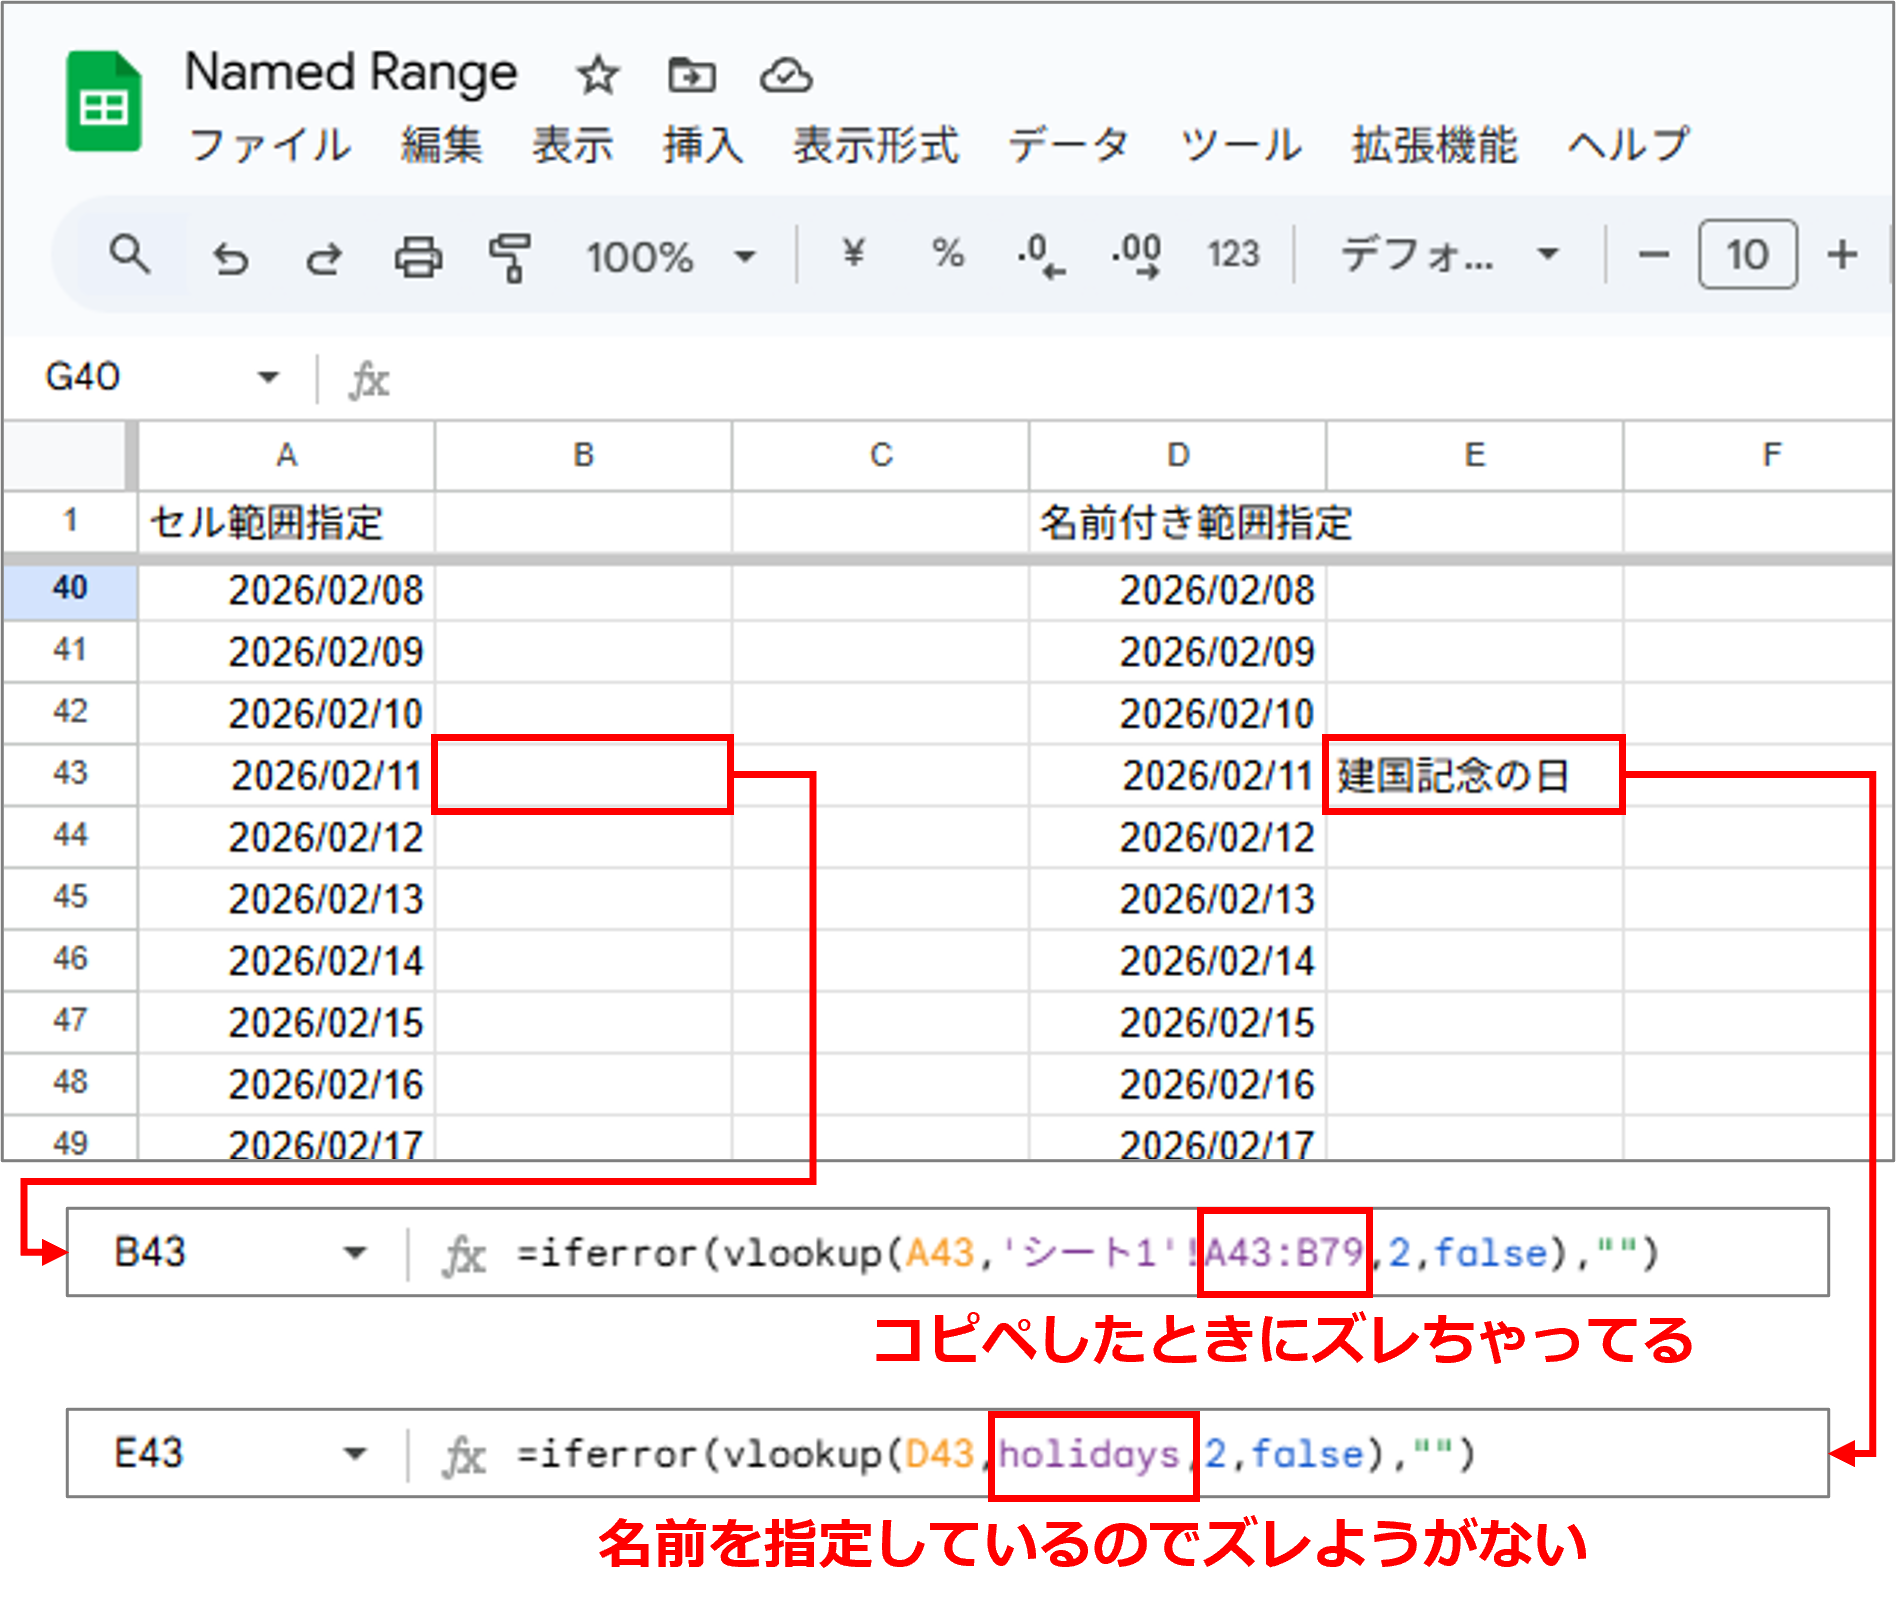This screenshot has height=1617, width=1896.
Task: Increase font size with plus button
Action: click(x=1841, y=256)
